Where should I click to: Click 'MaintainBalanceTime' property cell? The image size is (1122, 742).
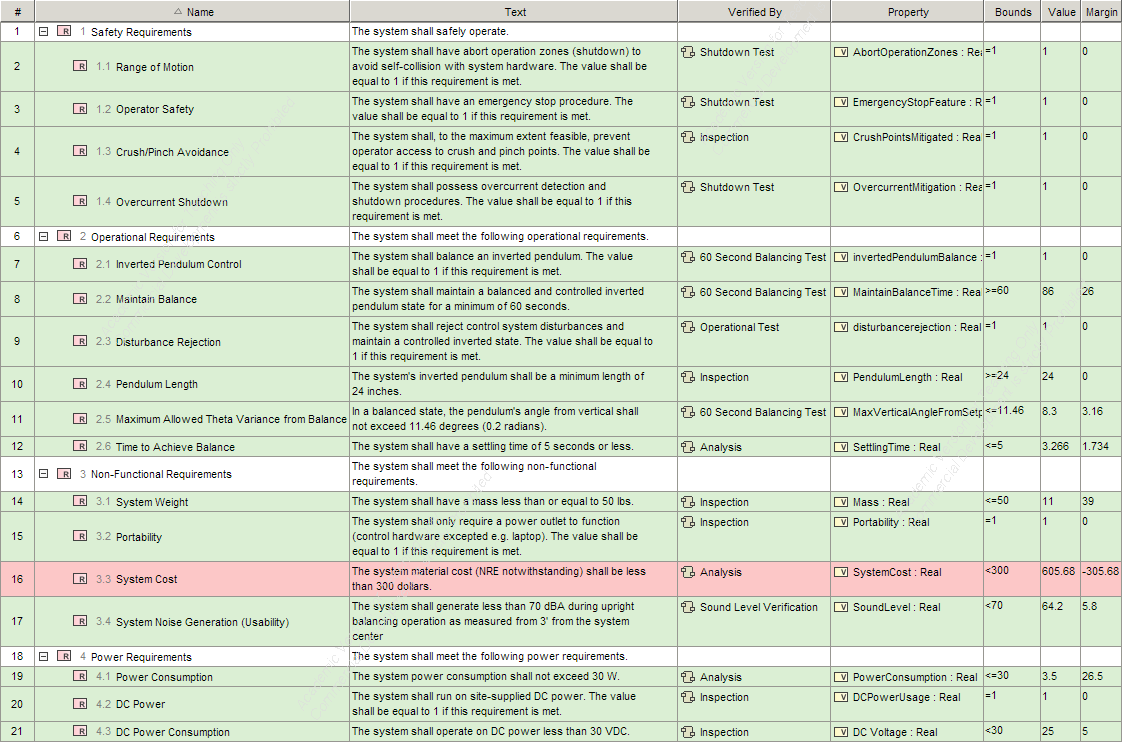coord(907,299)
